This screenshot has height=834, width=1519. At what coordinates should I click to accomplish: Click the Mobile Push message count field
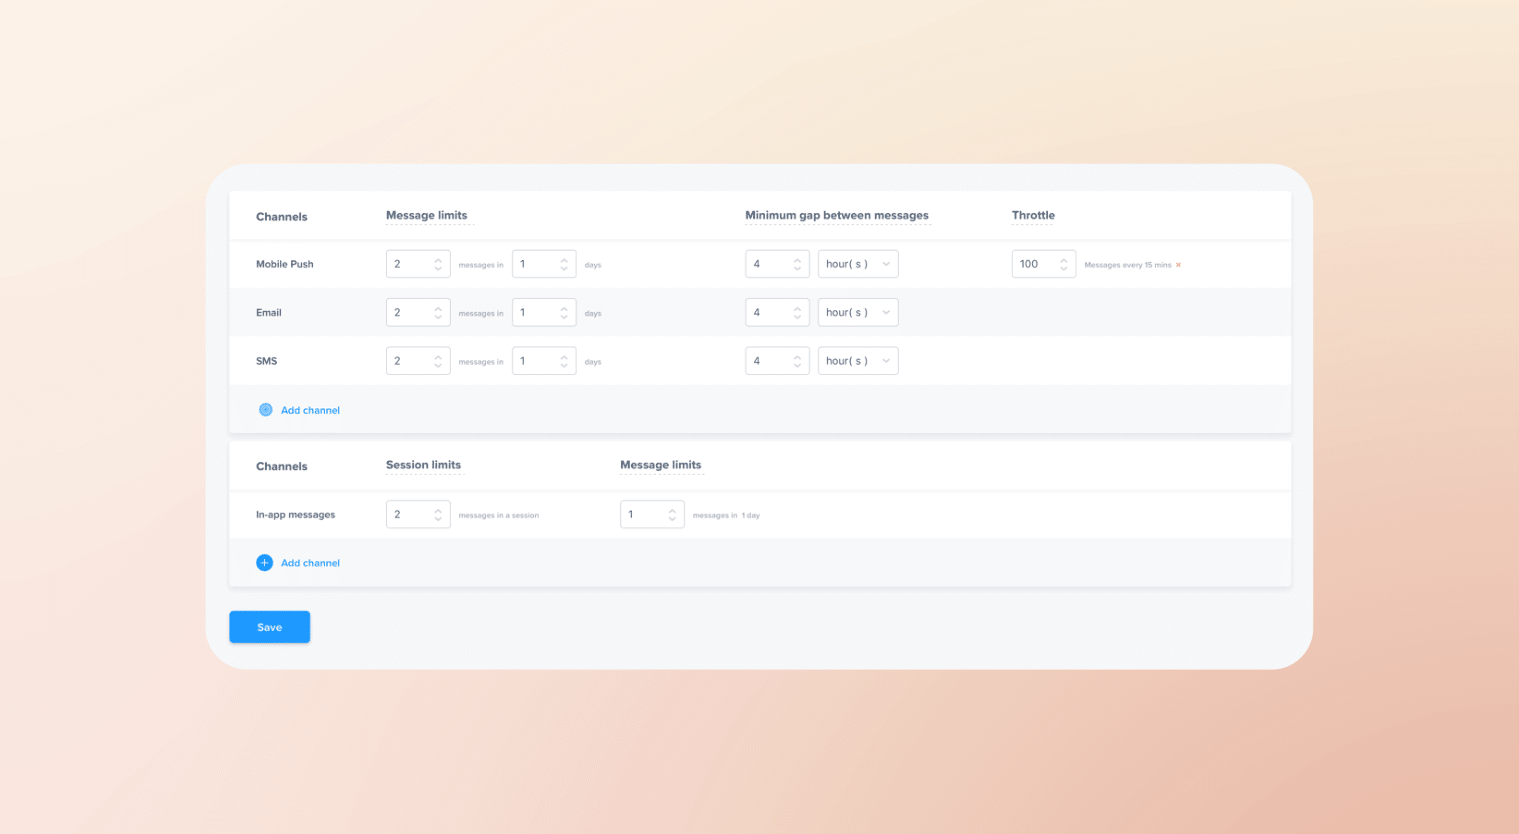pyautogui.click(x=409, y=264)
